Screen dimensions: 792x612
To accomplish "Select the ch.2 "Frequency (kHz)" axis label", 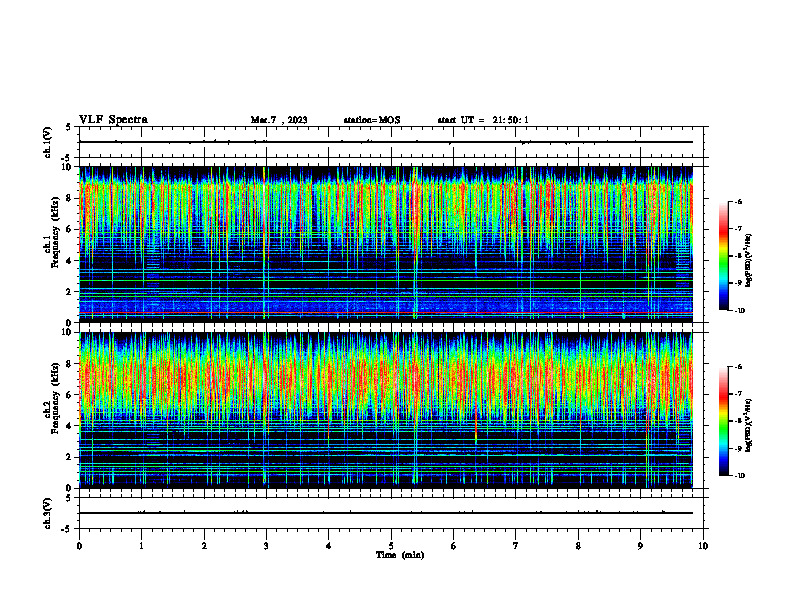I will [x=55, y=398].
